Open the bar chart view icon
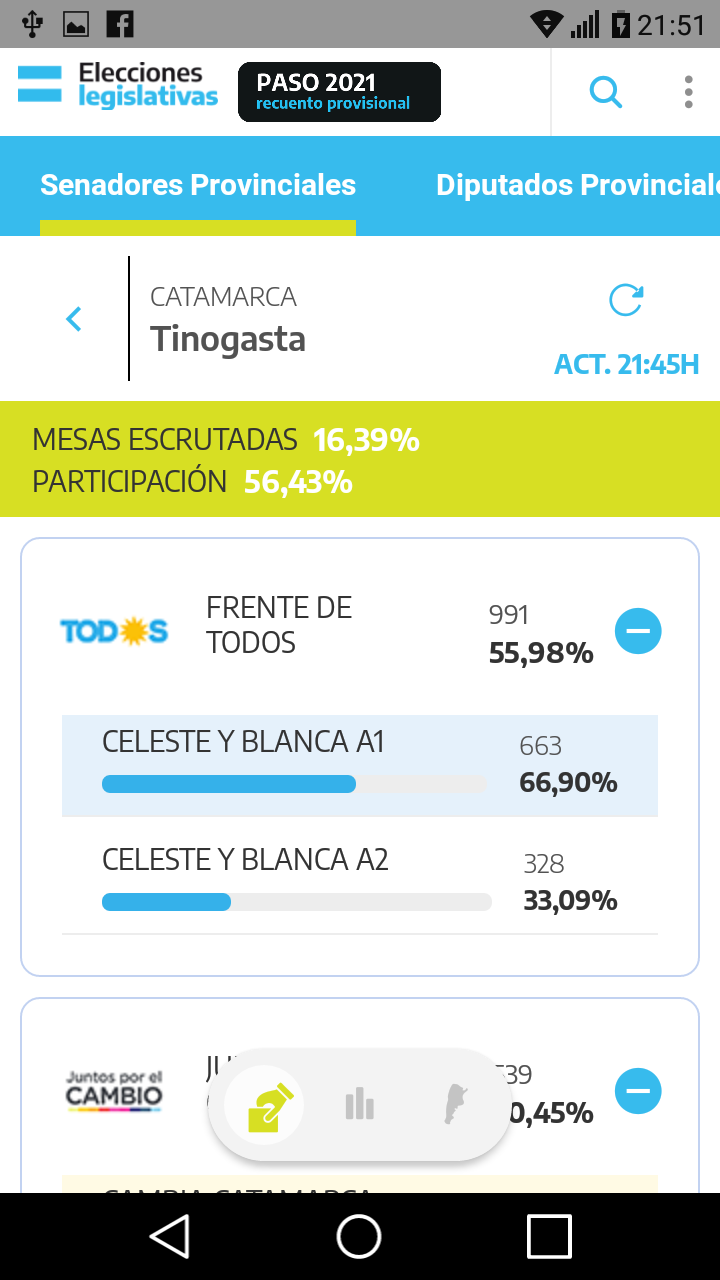The height and width of the screenshot is (1280, 720). [x=359, y=1105]
